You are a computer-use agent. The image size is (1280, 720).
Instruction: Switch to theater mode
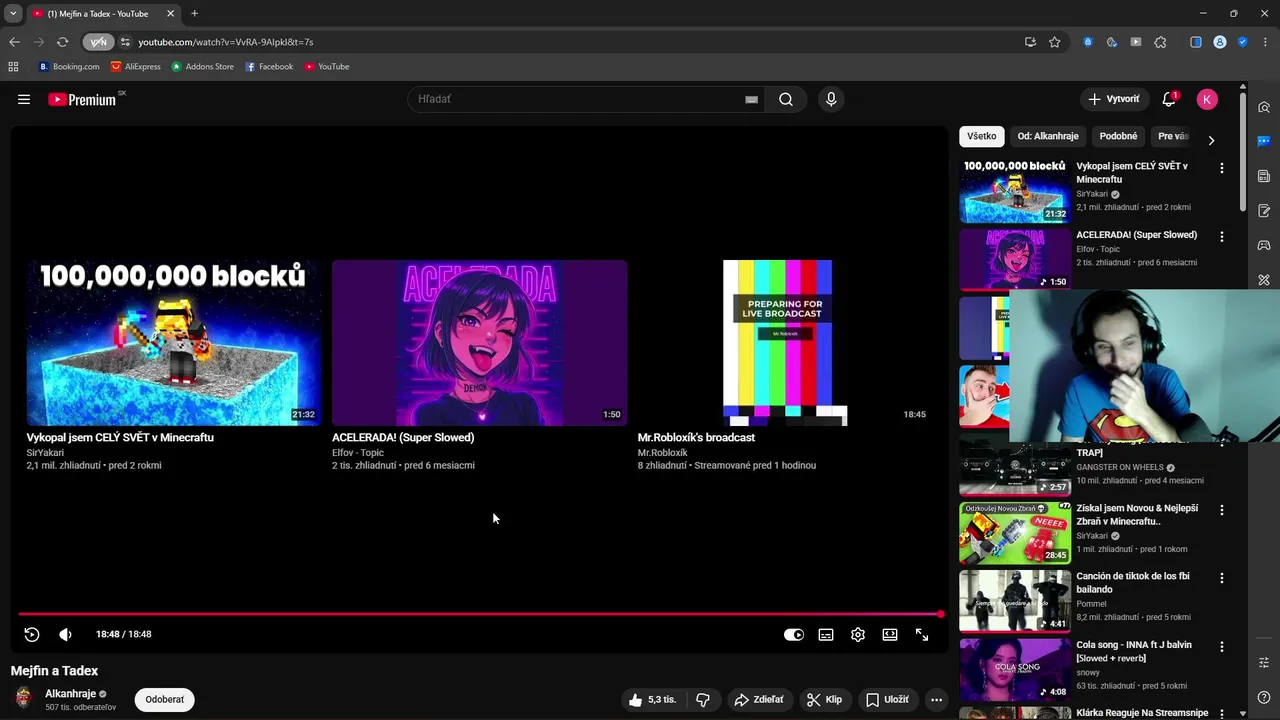[890, 634]
